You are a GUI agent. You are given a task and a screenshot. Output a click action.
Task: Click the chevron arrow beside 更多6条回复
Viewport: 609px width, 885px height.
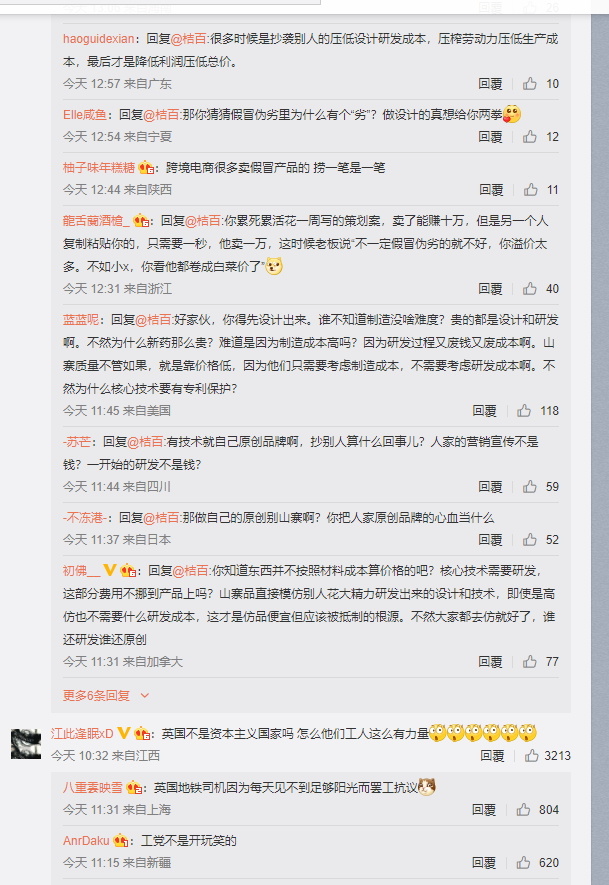point(144,695)
